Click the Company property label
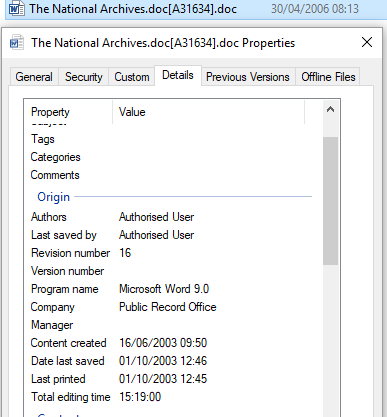Viewport: 387px width, 417px height. click(x=52, y=307)
